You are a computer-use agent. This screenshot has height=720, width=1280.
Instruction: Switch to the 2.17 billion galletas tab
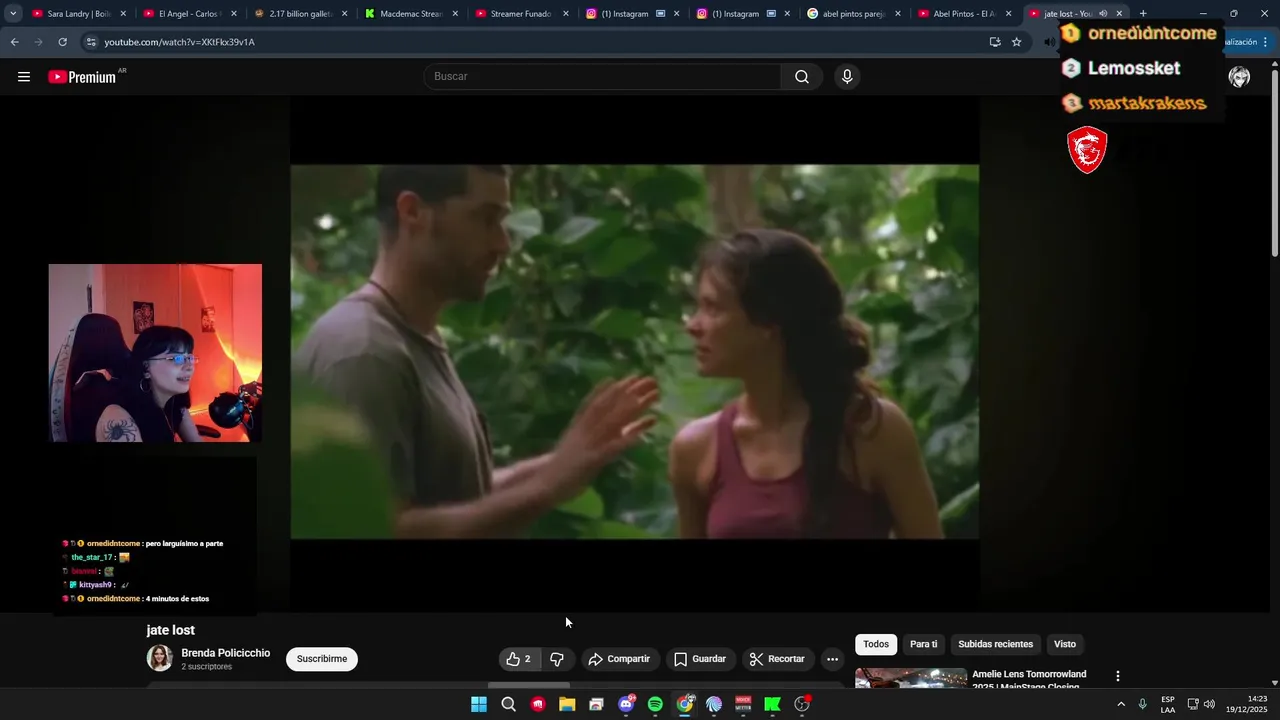click(300, 14)
